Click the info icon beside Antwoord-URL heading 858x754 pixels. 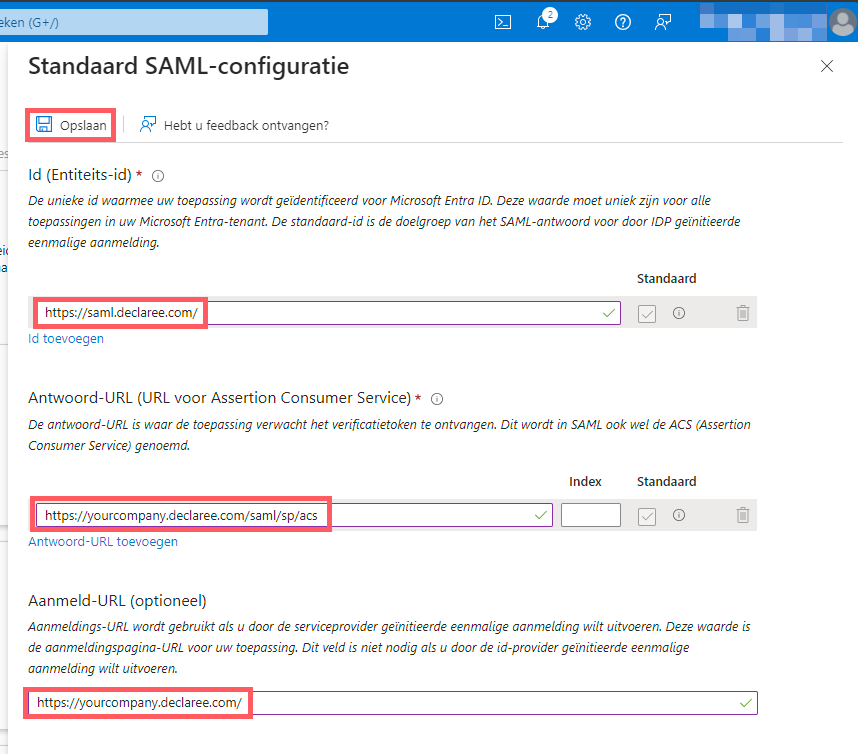[437, 398]
